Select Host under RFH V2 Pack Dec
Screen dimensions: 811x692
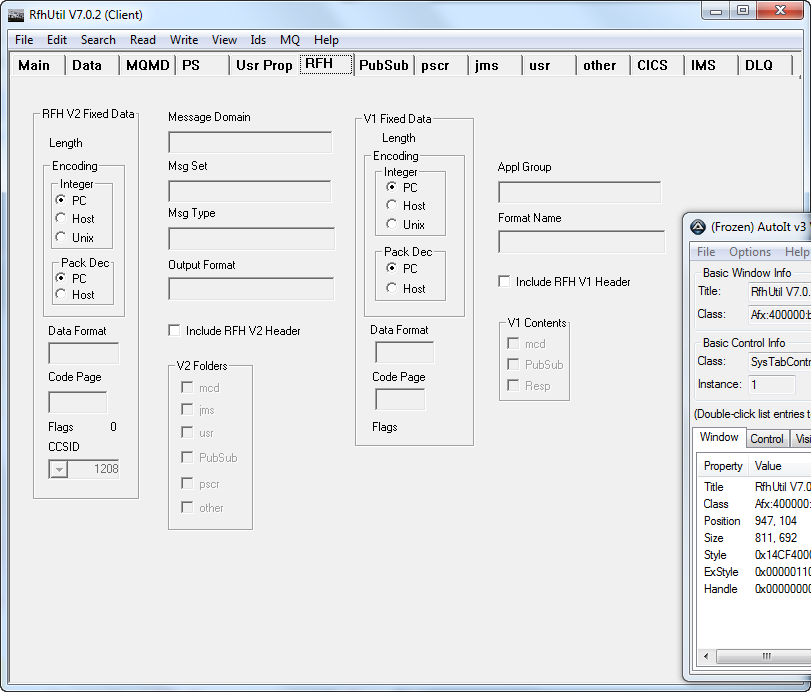coord(61,294)
